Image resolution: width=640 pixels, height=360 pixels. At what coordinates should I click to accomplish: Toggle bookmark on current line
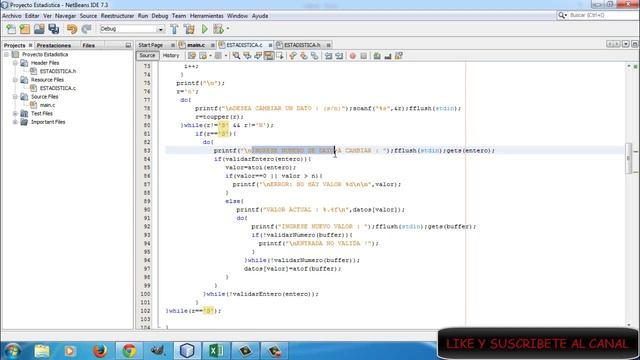click(x=314, y=56)
